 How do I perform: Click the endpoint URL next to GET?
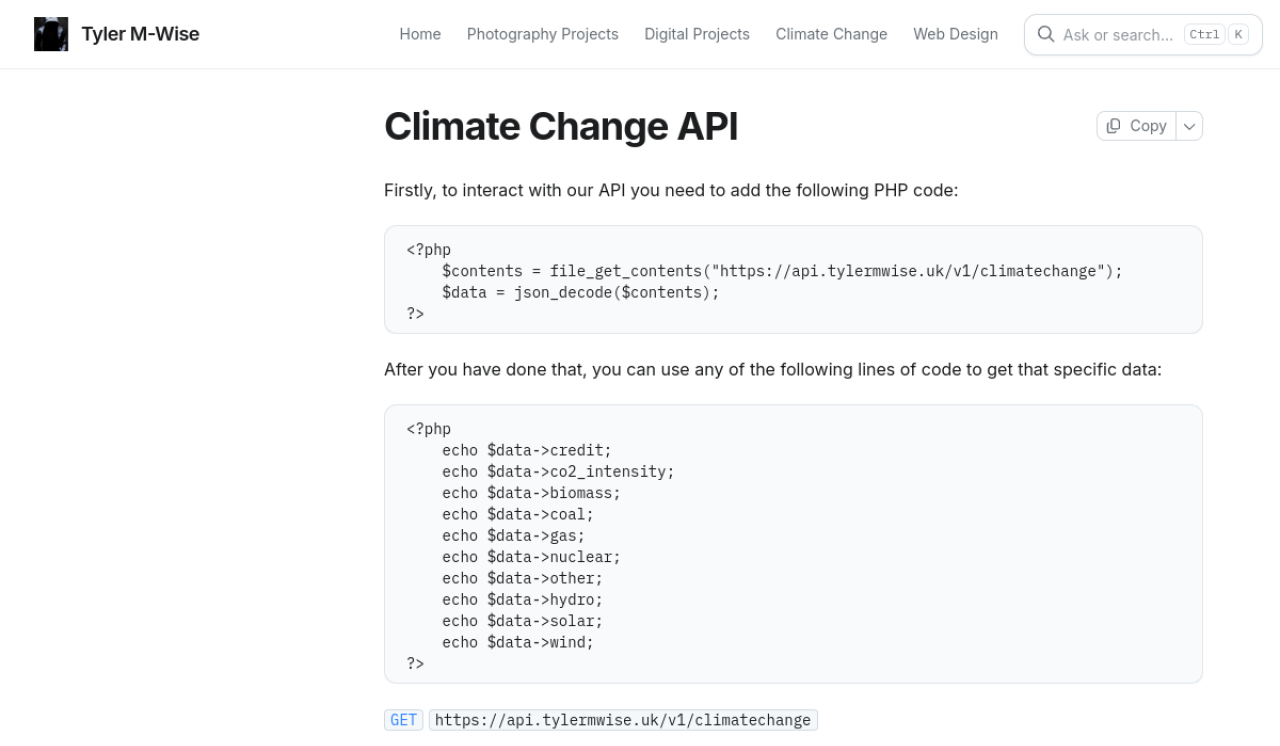coord(622,720)
